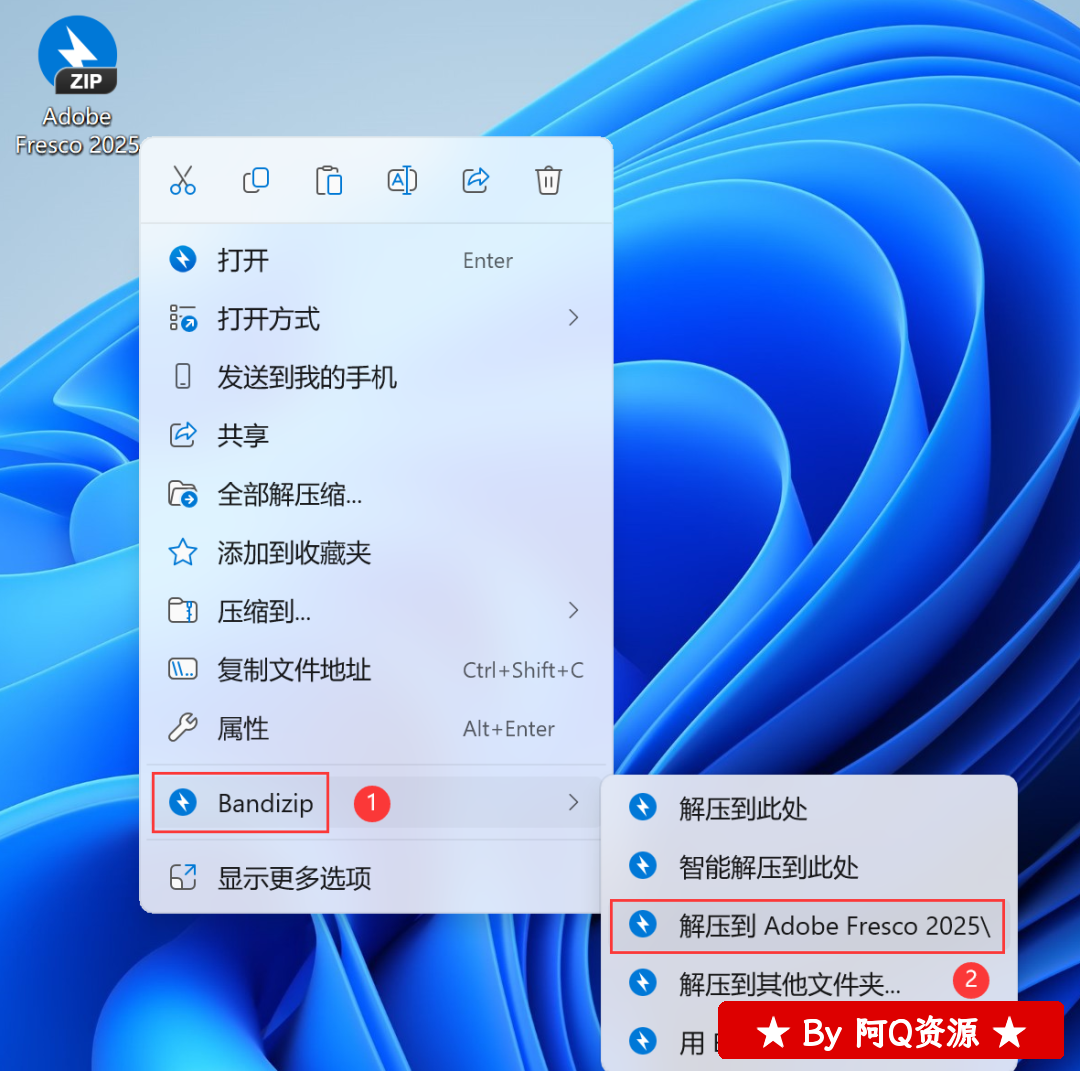Select 发送到我的手机 menu entry
Viewport: 1080px width, 1071px height.
[x=307, y=377]
